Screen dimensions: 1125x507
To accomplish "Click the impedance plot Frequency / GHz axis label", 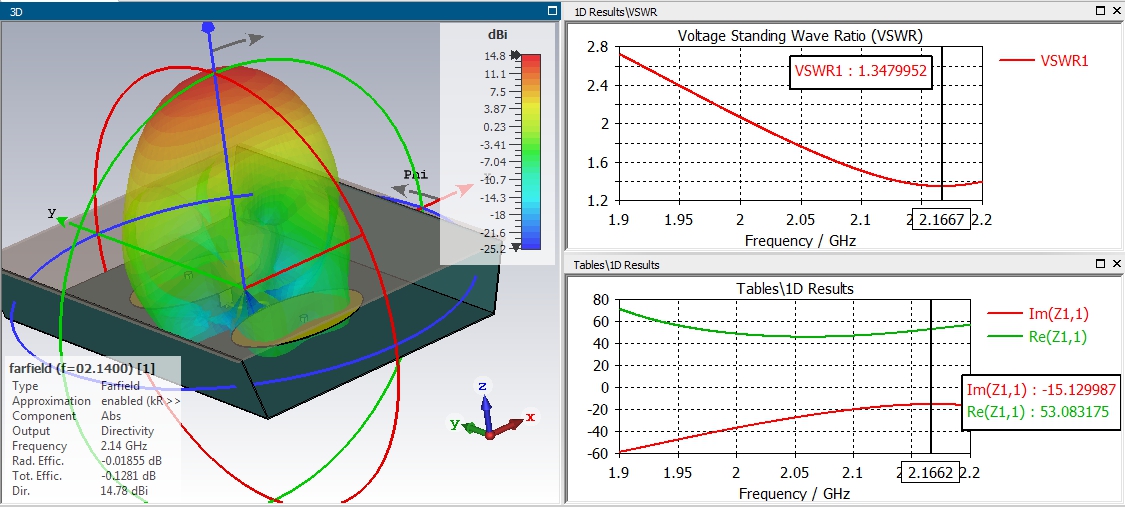I will [794, 493].
